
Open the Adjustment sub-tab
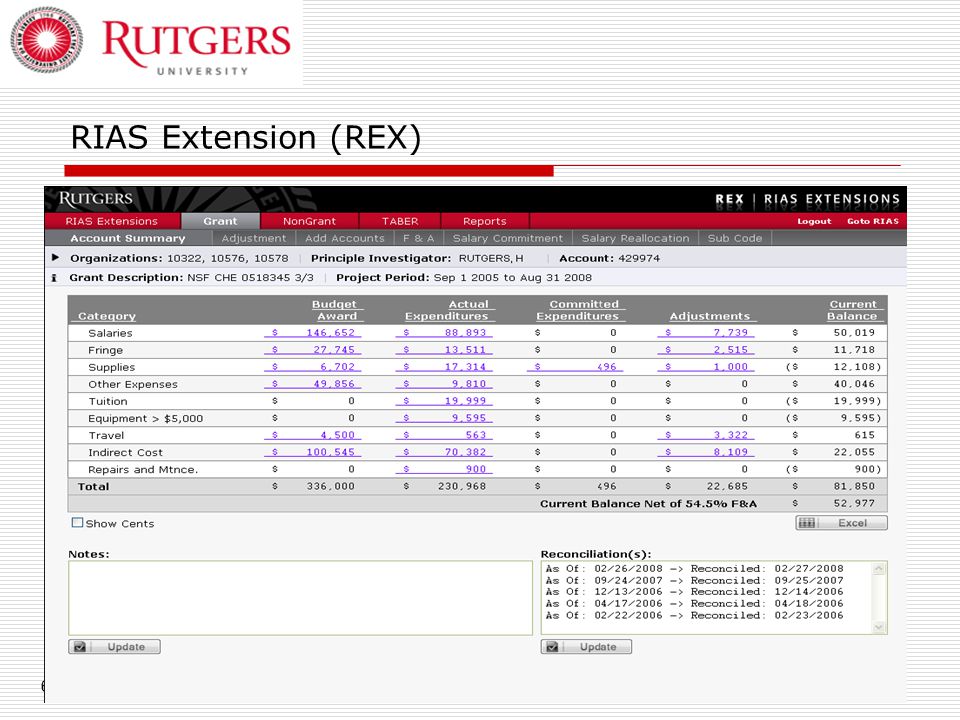point(253,238)
